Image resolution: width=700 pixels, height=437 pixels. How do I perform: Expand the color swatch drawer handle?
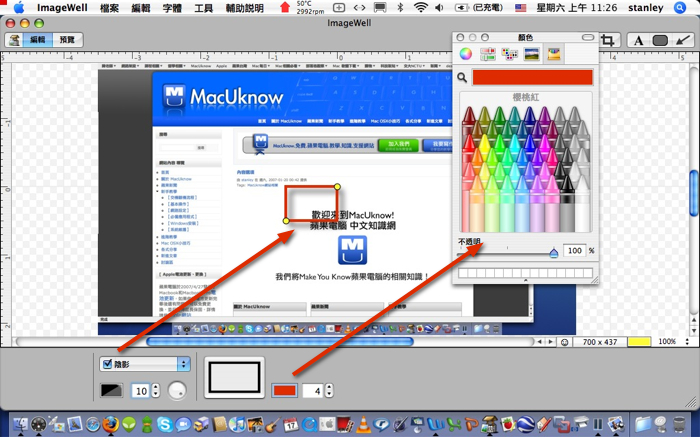click(525, 280)
